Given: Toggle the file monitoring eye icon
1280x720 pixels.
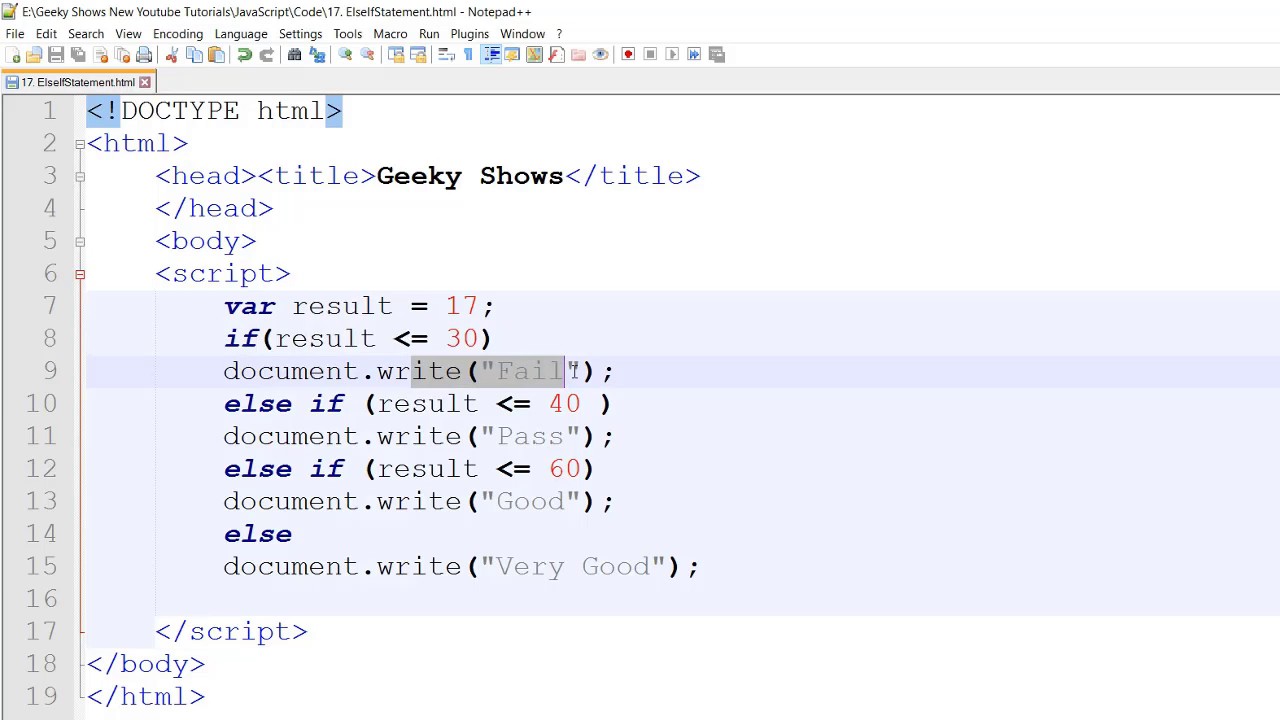Looking at the screenshot, I should [x=600, y=54].
